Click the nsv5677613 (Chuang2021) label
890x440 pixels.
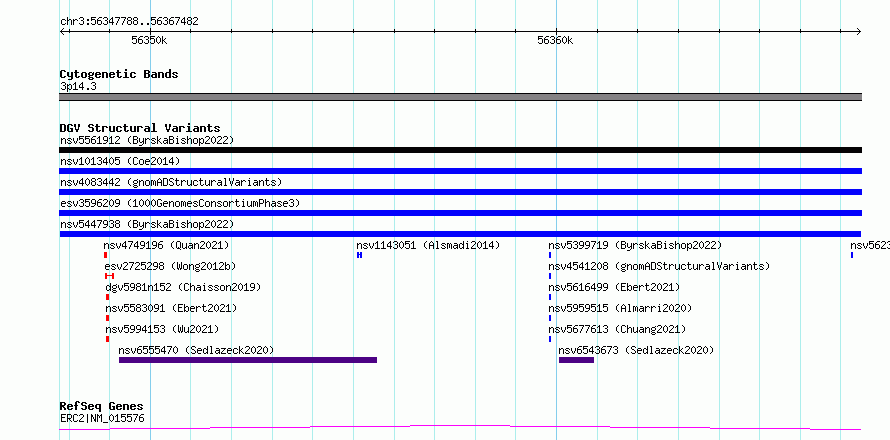click(x=617, y=329)
